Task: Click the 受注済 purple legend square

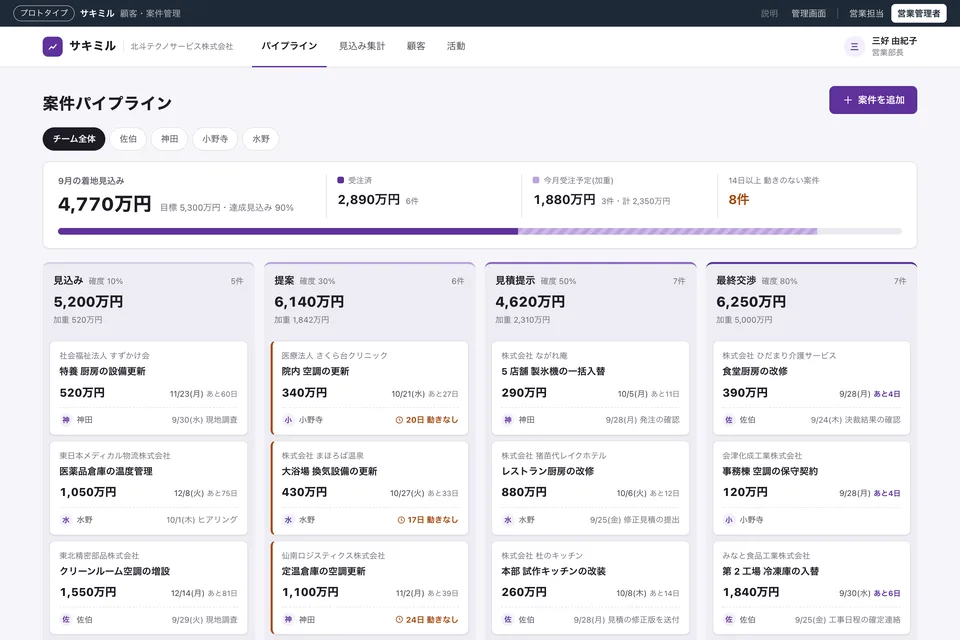Action: [x=340, y=180]
